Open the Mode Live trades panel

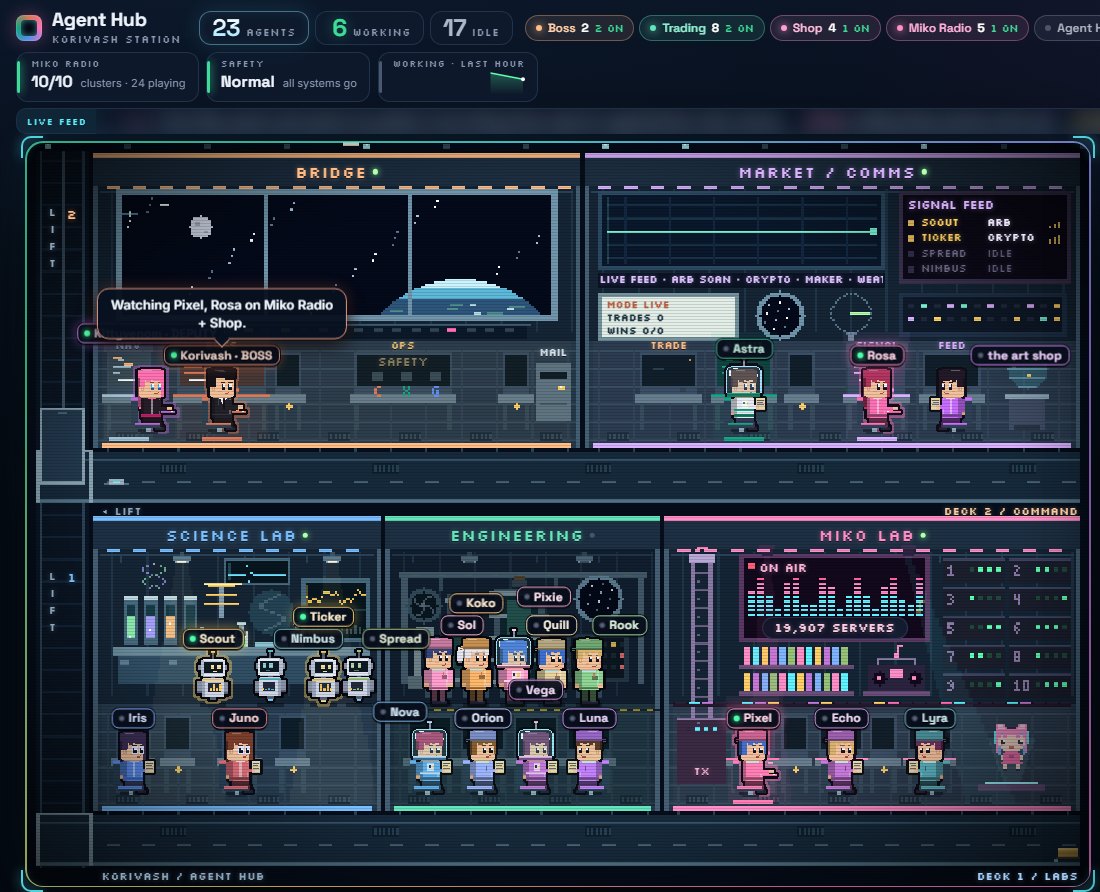click(667, 317)
